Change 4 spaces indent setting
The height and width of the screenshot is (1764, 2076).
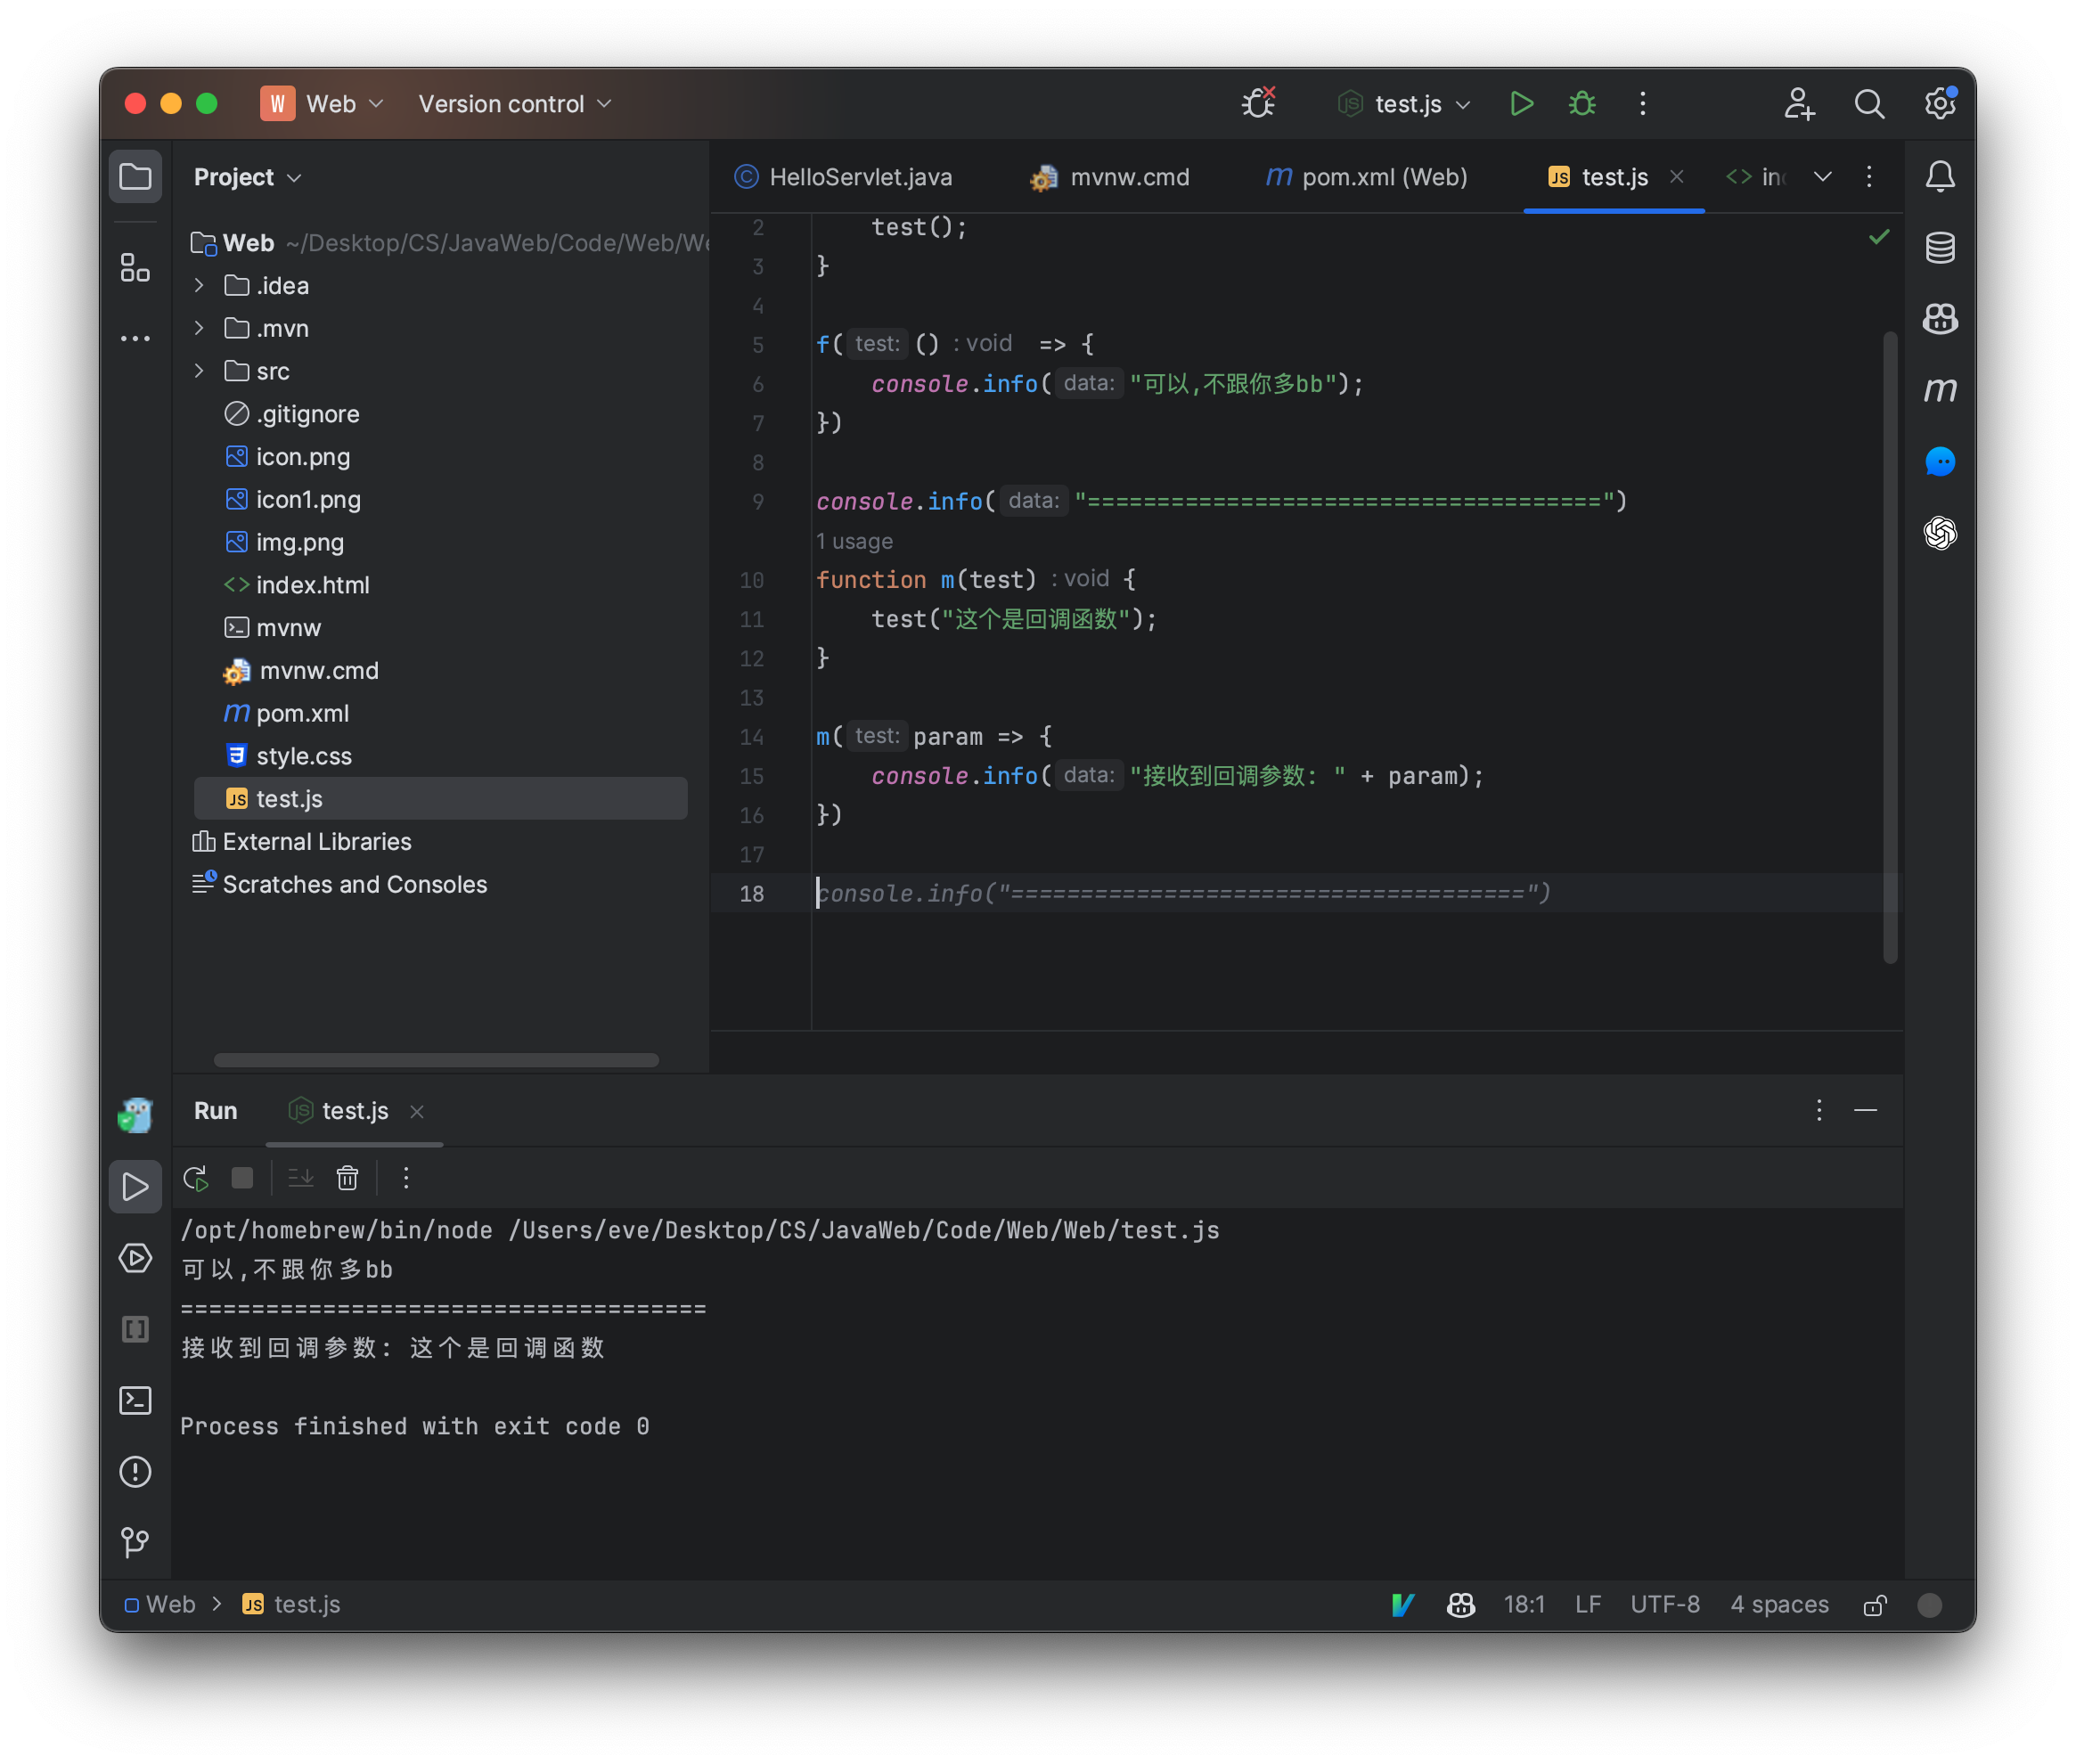click(x=1779, y=1605)
